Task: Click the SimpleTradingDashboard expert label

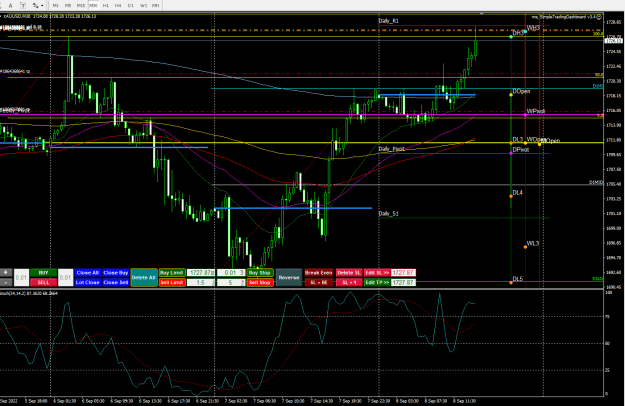Action: click(x=566, y=17)
